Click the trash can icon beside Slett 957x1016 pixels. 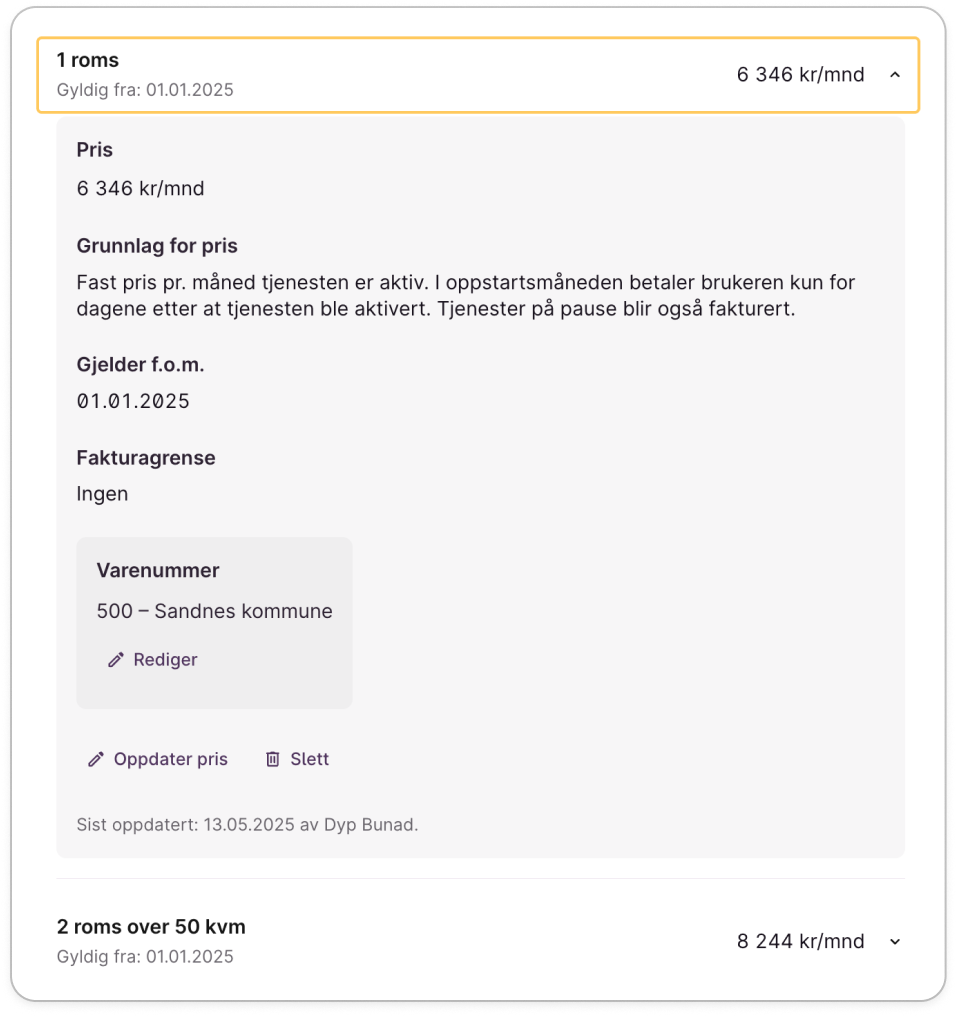tap(272, 759)
